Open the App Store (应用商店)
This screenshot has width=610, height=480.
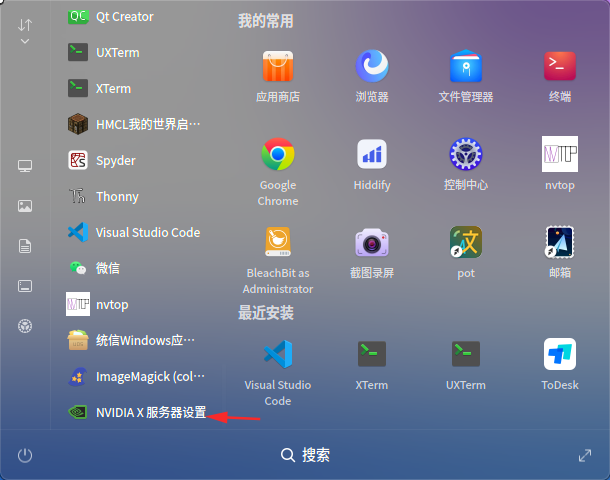[x=278, y=67]
